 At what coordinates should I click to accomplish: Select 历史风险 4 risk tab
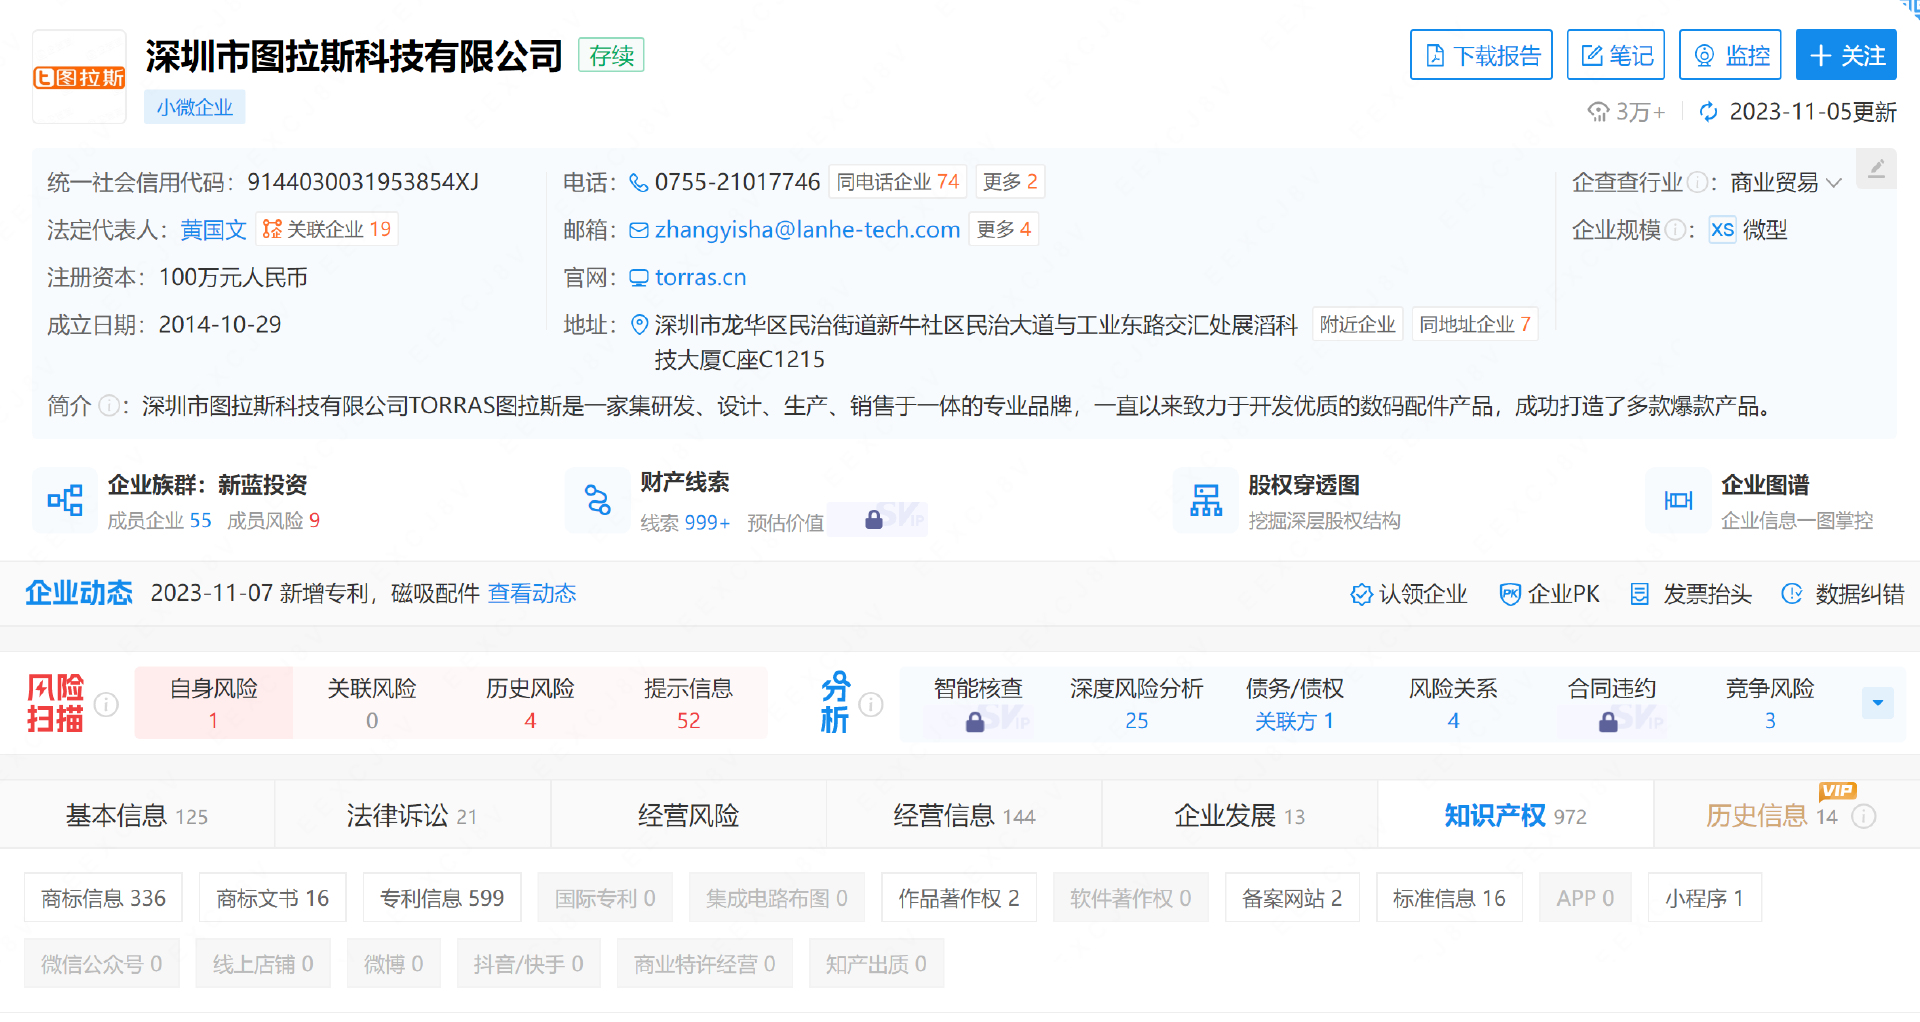click(530, 703)
